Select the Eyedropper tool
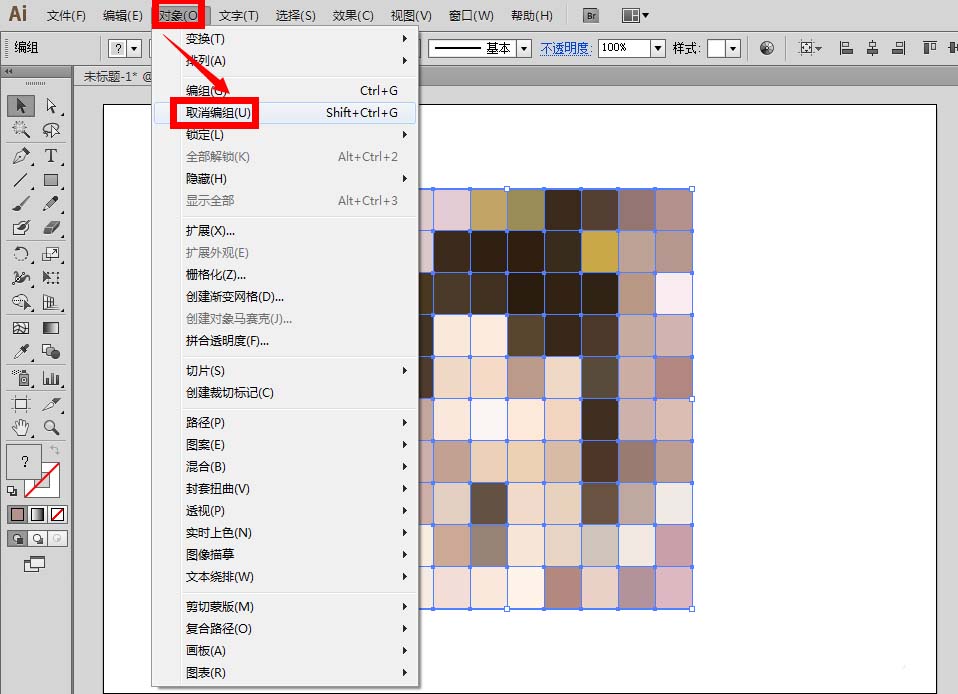 21,352
